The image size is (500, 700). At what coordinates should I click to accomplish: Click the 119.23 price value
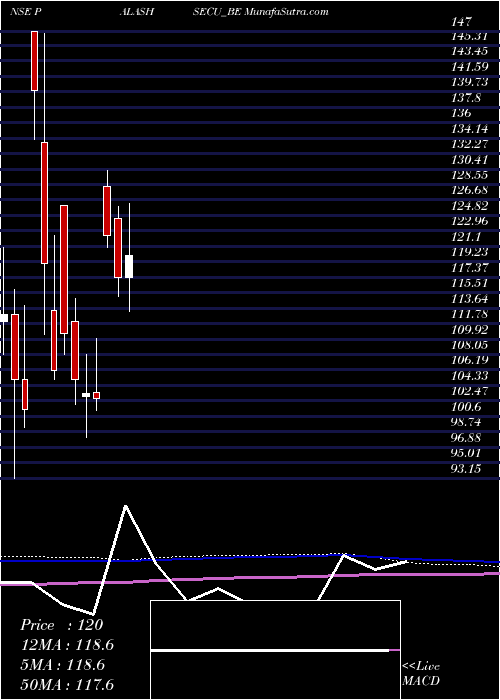[x=470, y=252]
